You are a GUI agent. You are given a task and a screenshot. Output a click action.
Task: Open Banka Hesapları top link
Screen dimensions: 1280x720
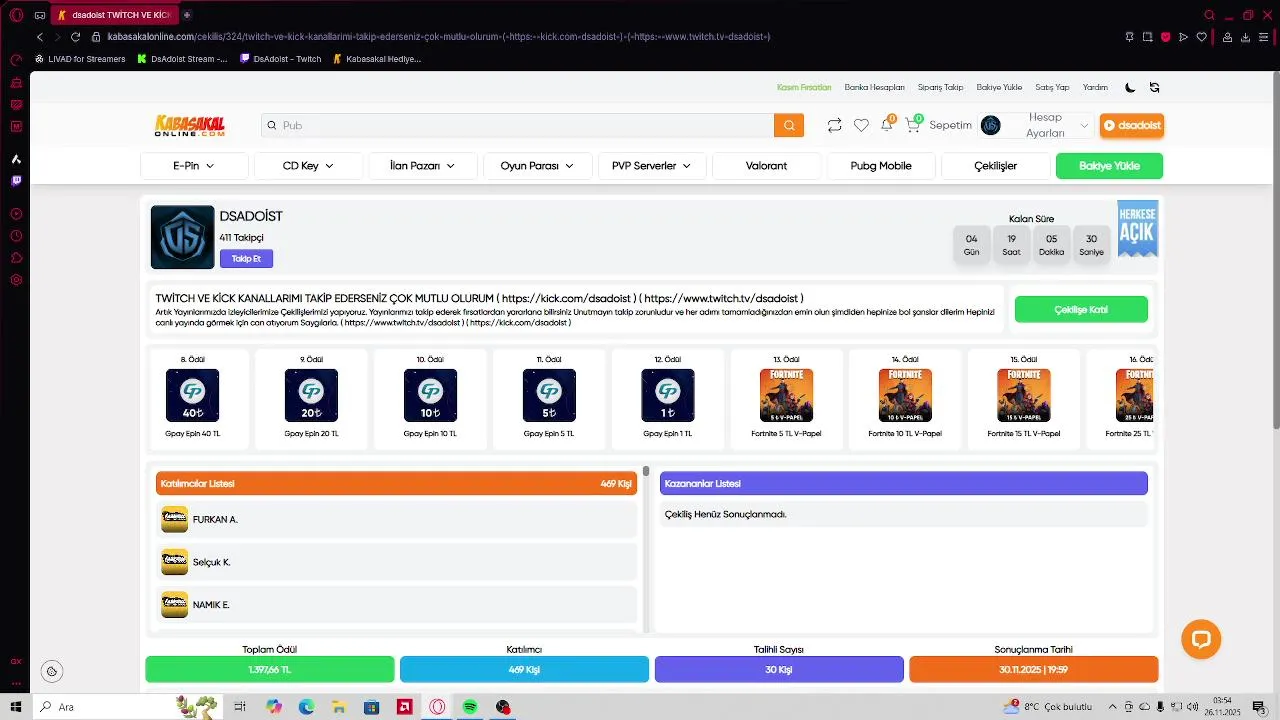874,87
